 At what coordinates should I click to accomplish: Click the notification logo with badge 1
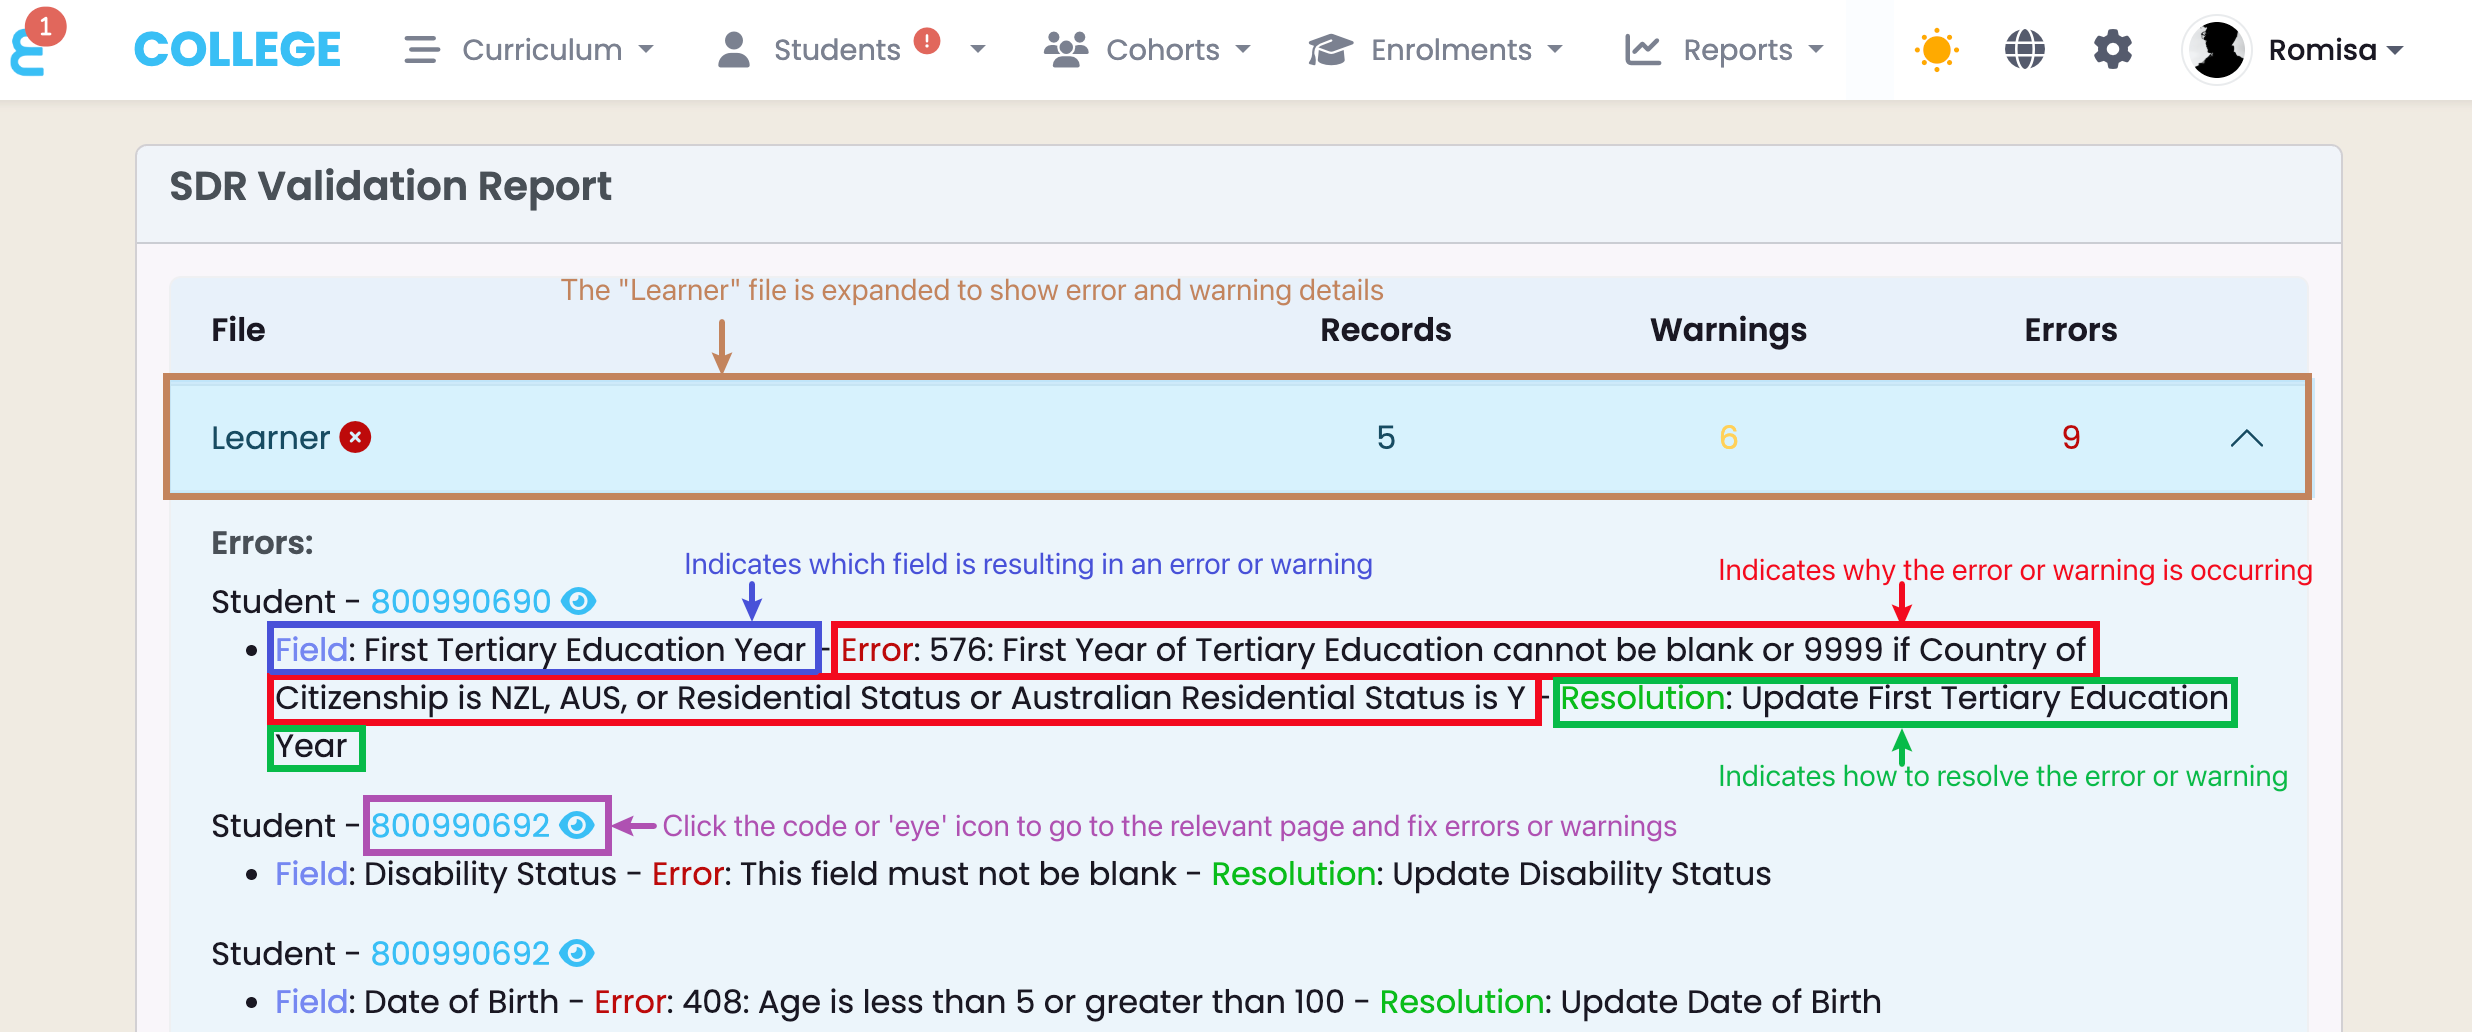[32, 44]
